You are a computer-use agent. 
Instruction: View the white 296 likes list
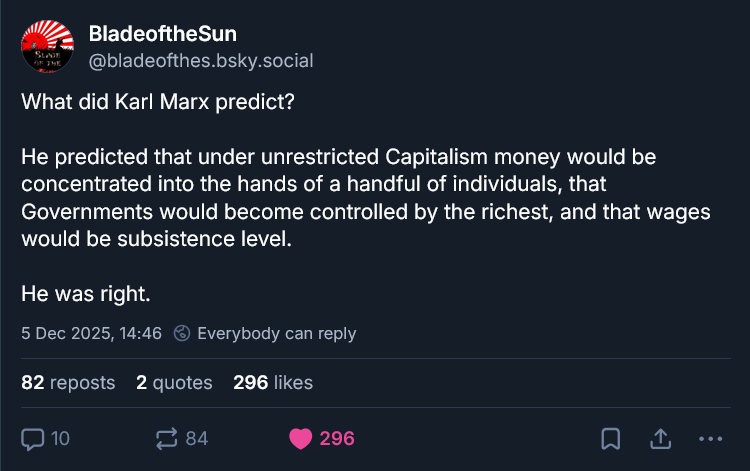(x=272, y=382)
